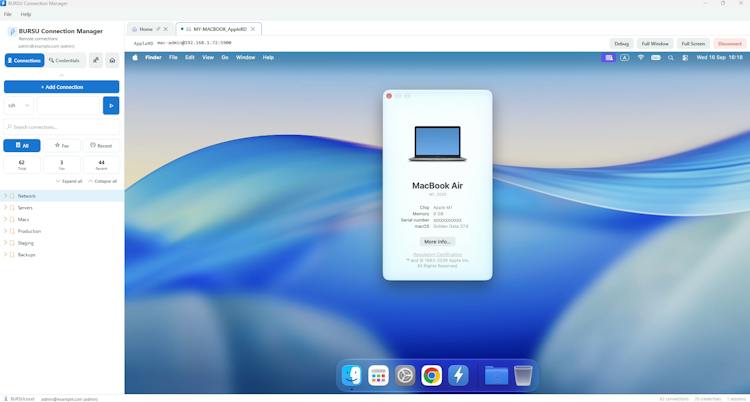Open the Finder icon in the remote Mac dock
This screenshot has height=402, width=750.
352,376
